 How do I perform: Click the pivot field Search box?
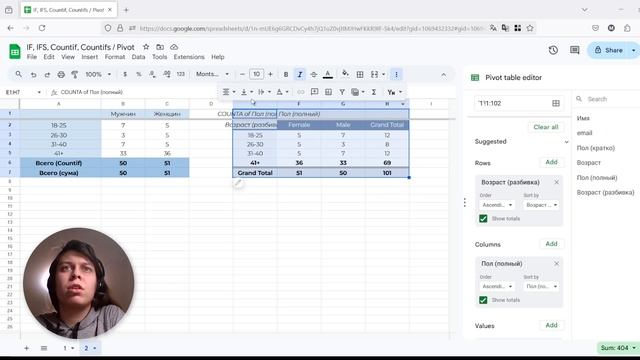608,99
